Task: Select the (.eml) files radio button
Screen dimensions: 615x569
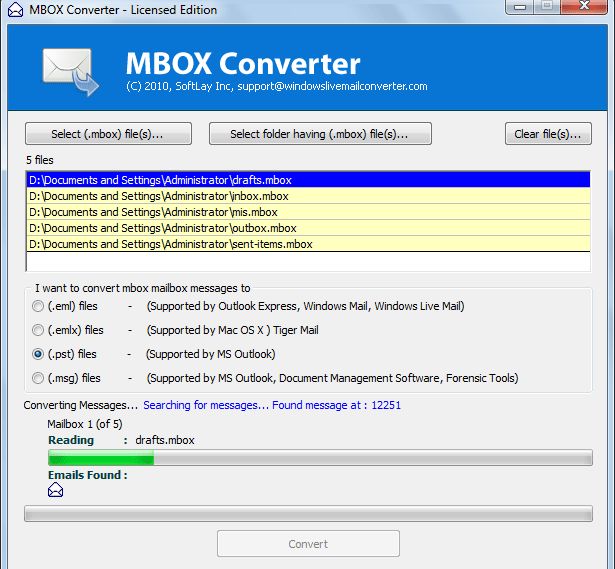Action: click(x=38, y=306)
